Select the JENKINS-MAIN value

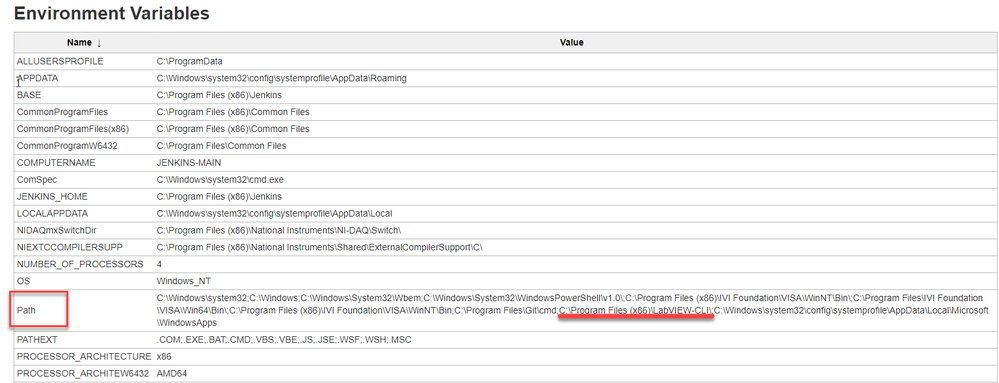click(189, 163)
